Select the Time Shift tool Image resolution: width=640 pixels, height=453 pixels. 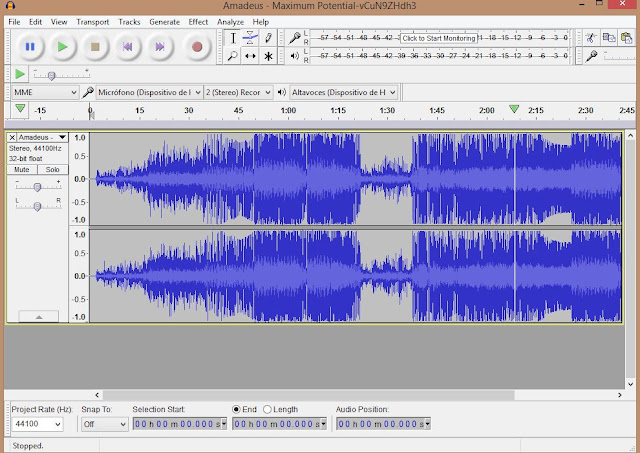250,56
